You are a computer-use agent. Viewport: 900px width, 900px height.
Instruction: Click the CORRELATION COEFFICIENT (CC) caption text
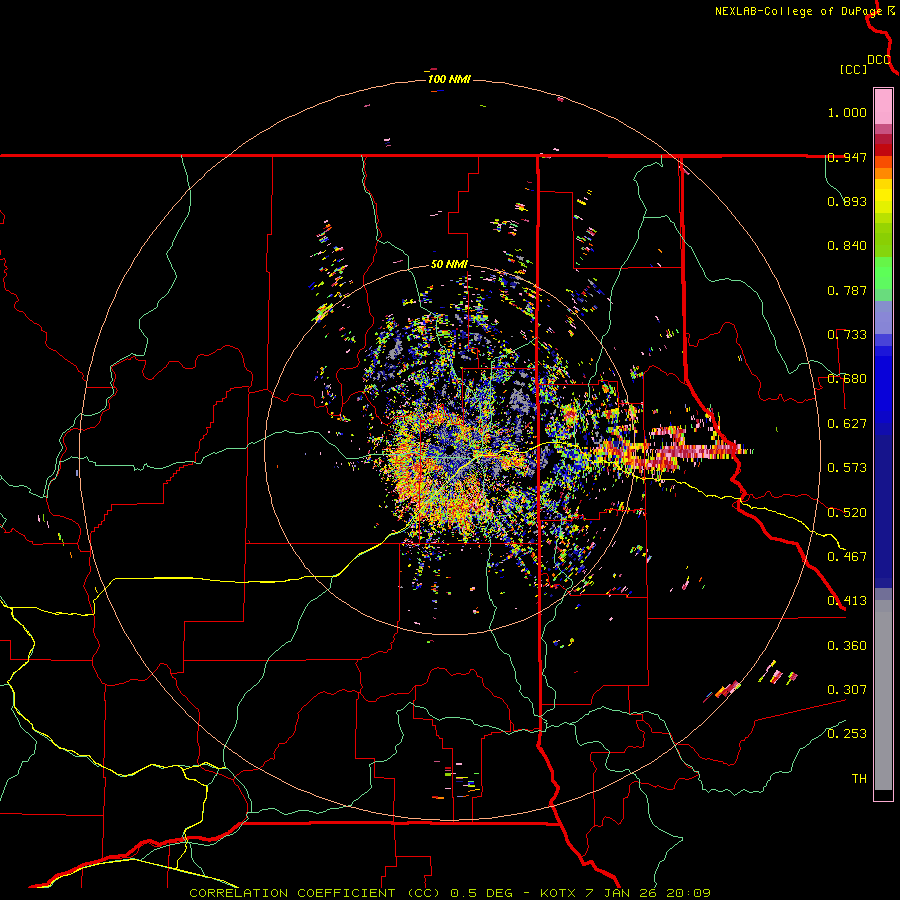click(x=315, y=893)
